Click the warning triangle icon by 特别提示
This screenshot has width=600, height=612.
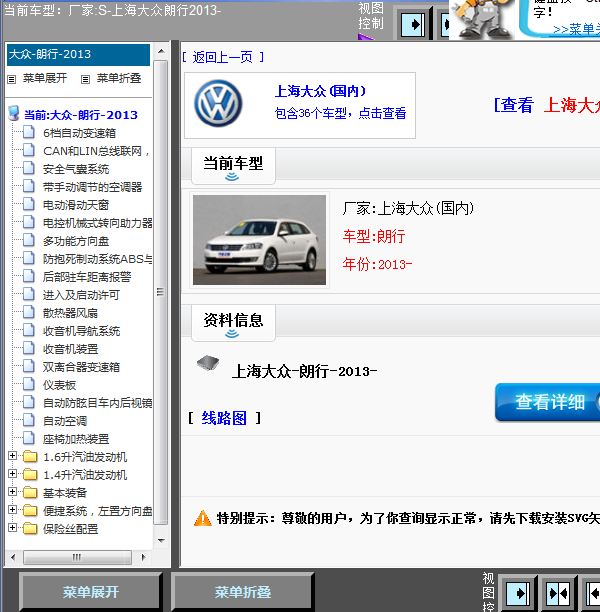[203, 519]
